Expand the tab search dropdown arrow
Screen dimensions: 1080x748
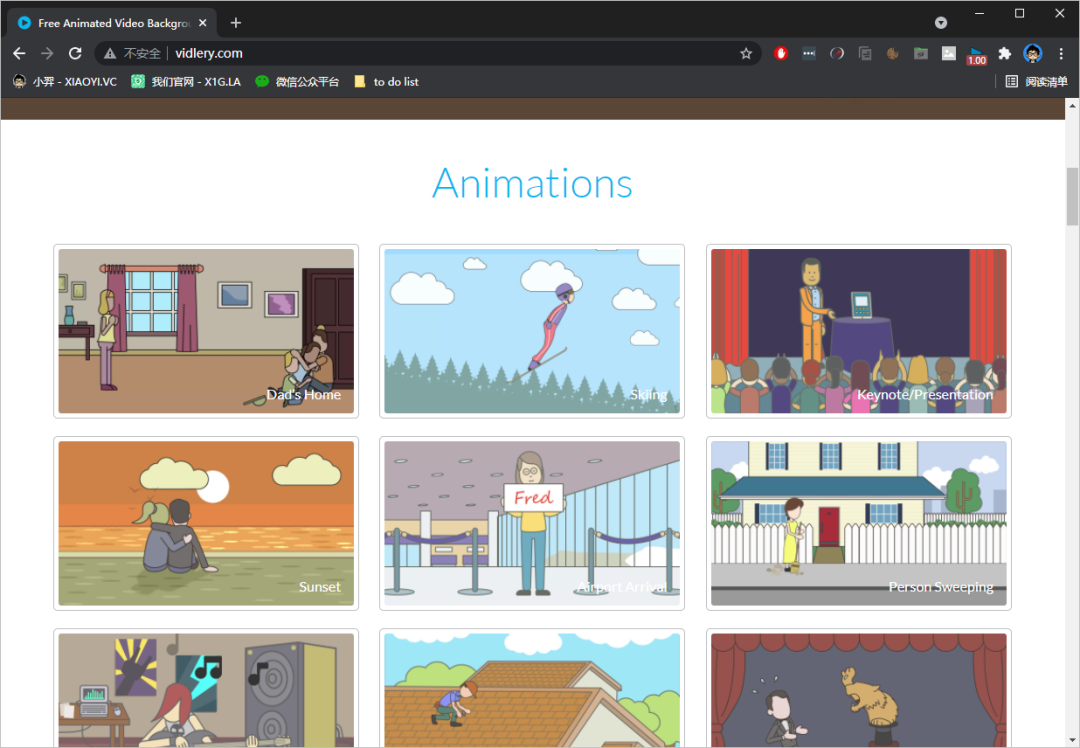(941, 22)
